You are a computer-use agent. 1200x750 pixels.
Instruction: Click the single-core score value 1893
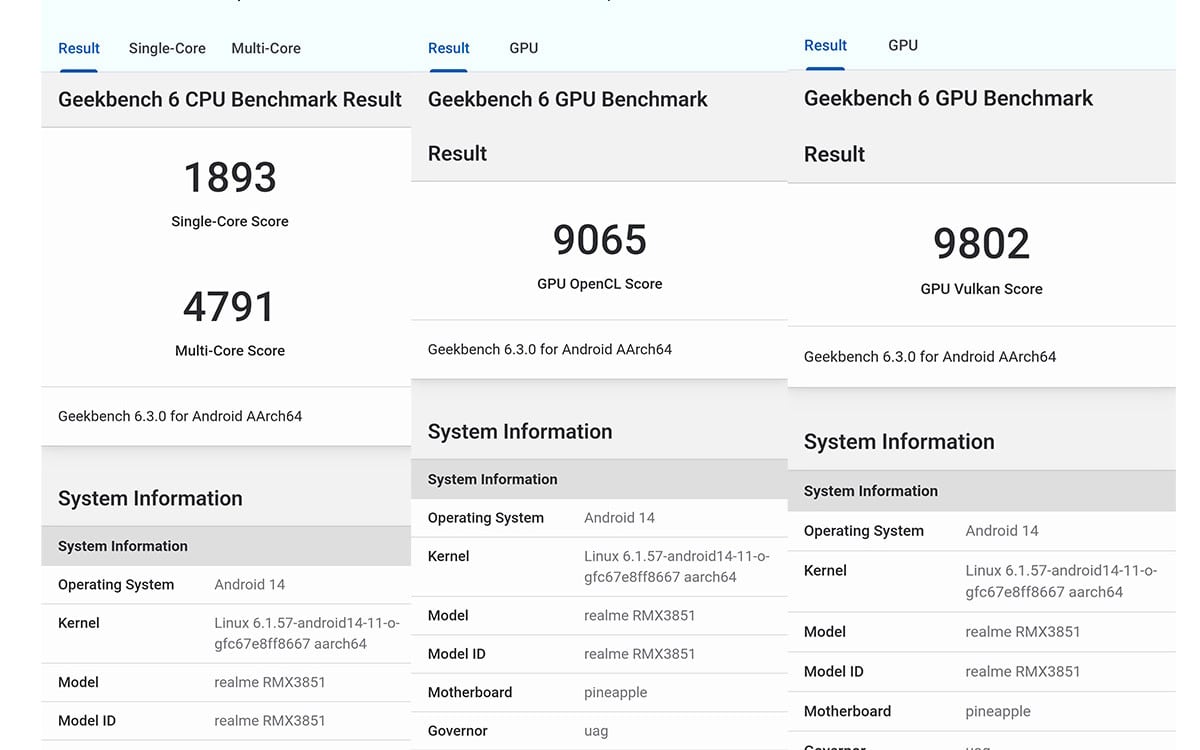(x=230, y=178)
